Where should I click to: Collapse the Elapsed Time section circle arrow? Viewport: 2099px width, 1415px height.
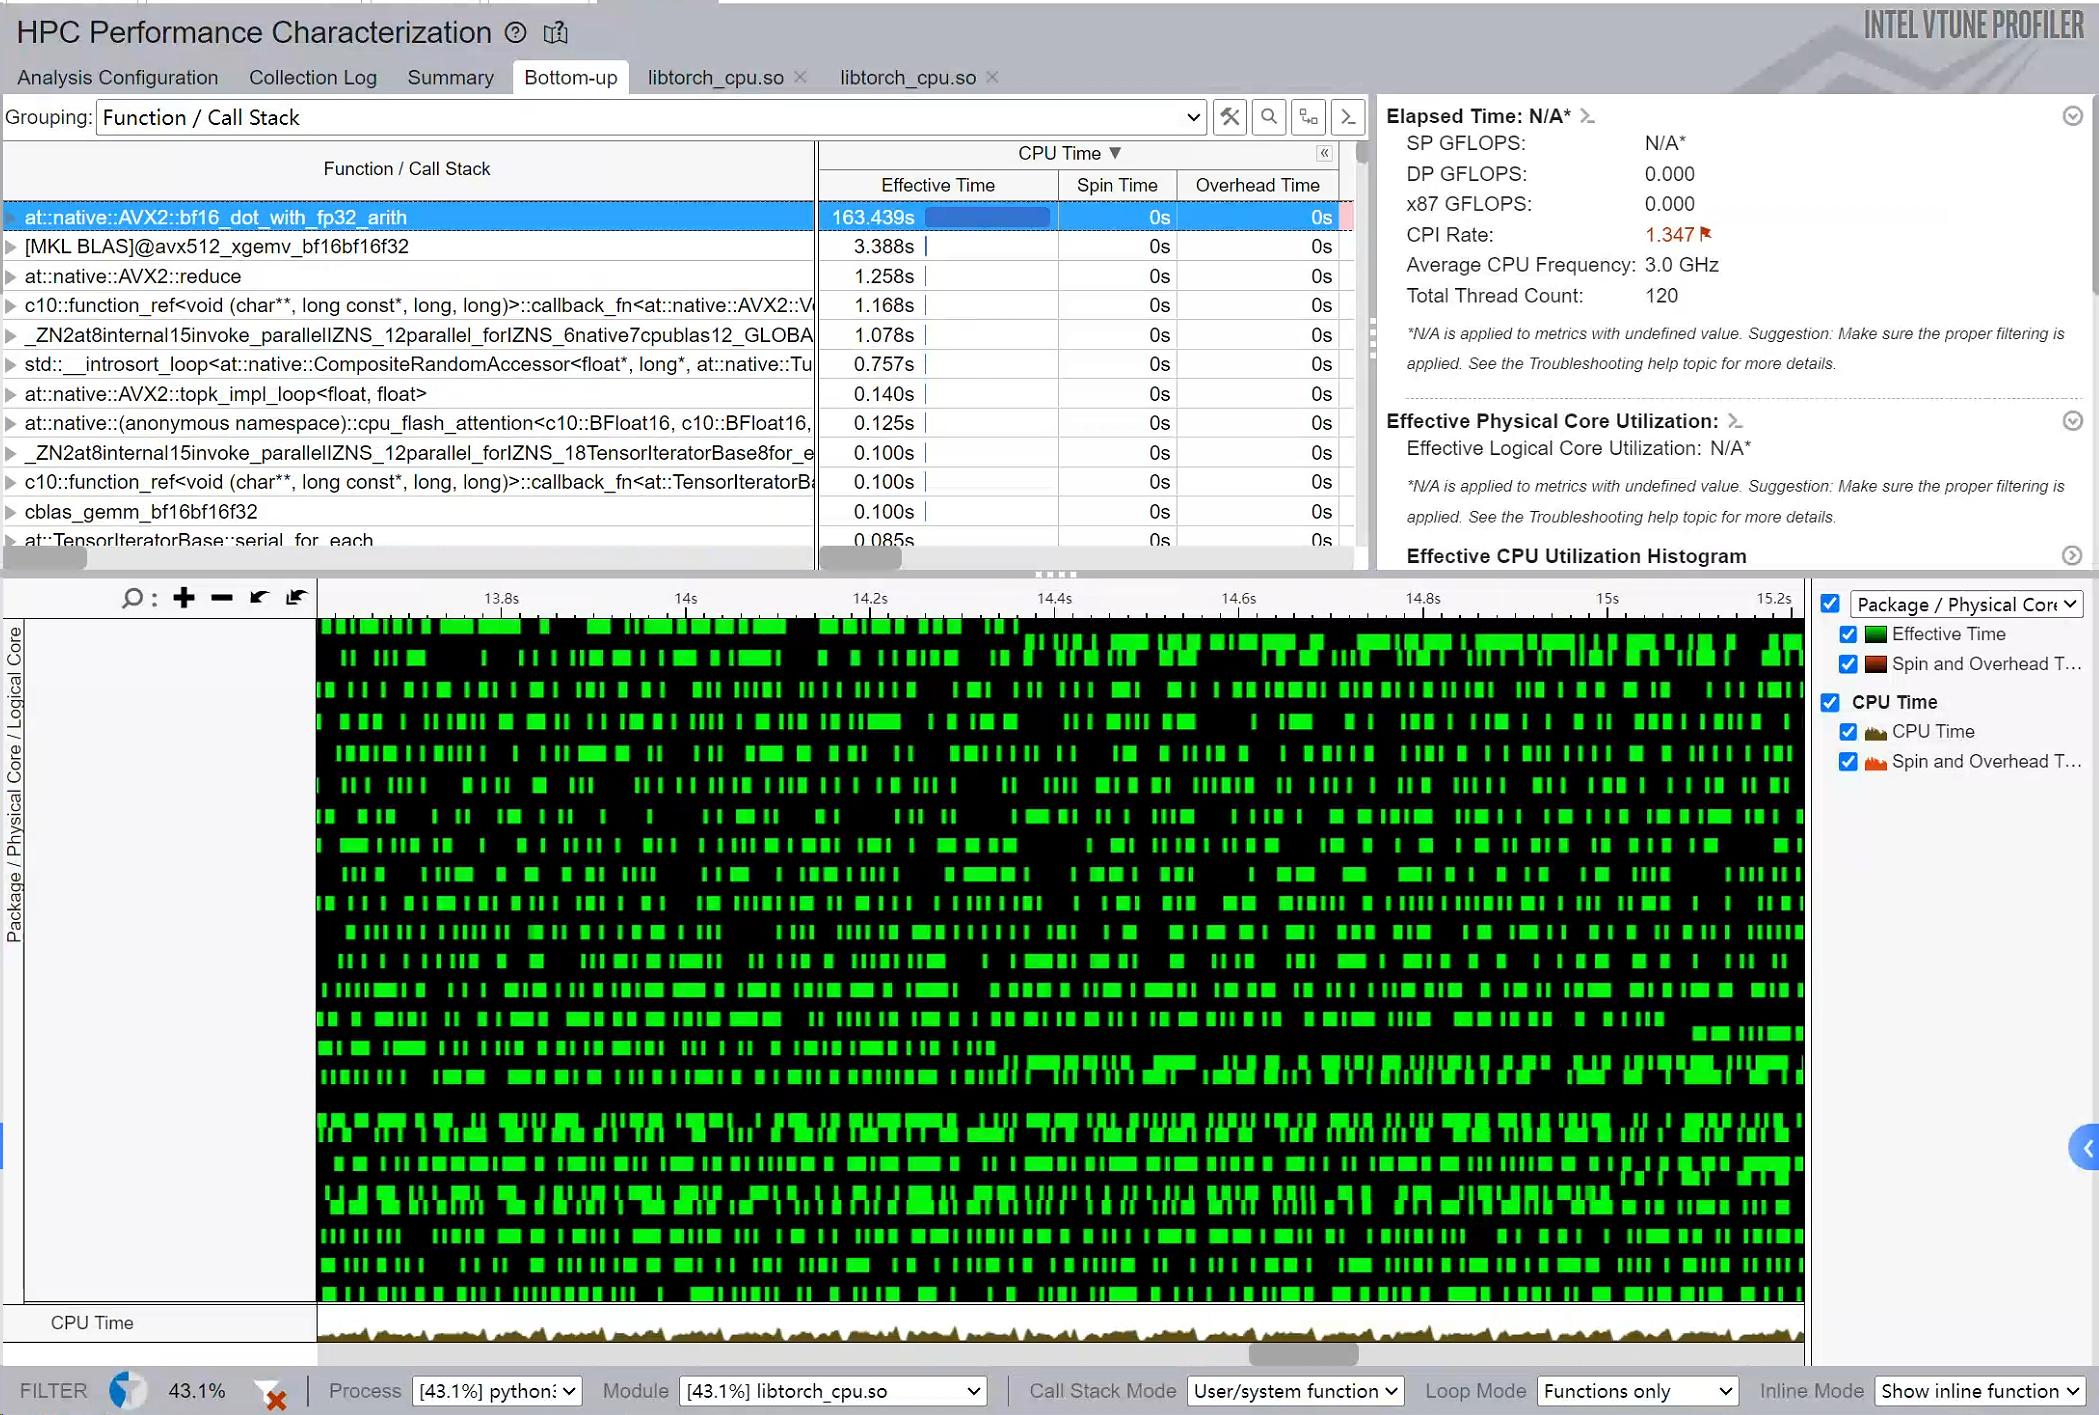[x=2072, y=116]
